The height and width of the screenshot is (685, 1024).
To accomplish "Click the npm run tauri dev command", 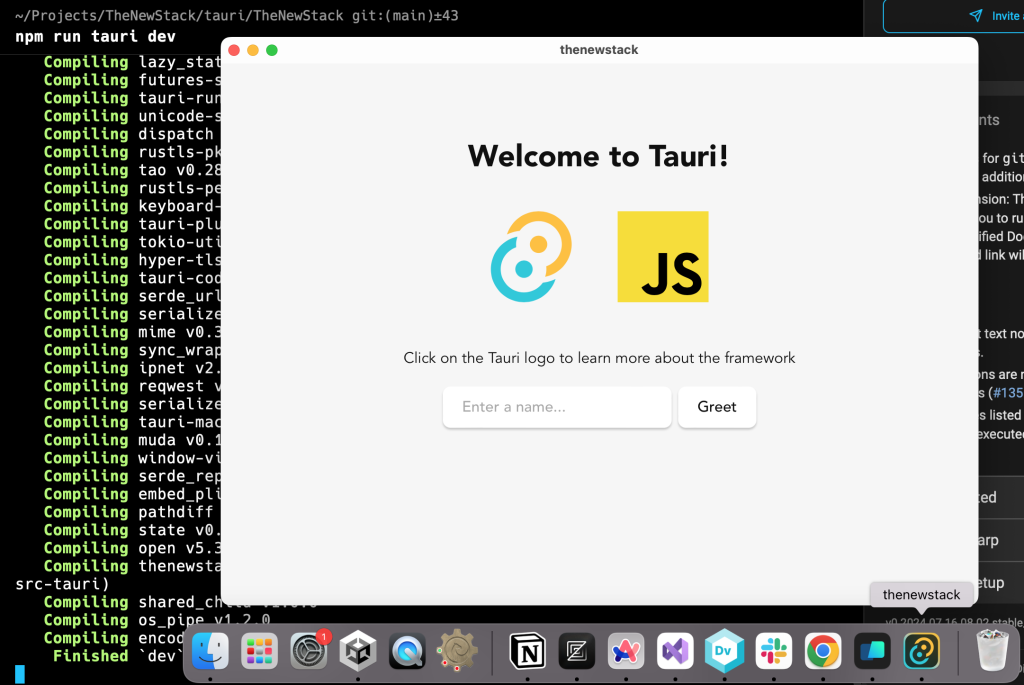I will click(x=95, y=37).
